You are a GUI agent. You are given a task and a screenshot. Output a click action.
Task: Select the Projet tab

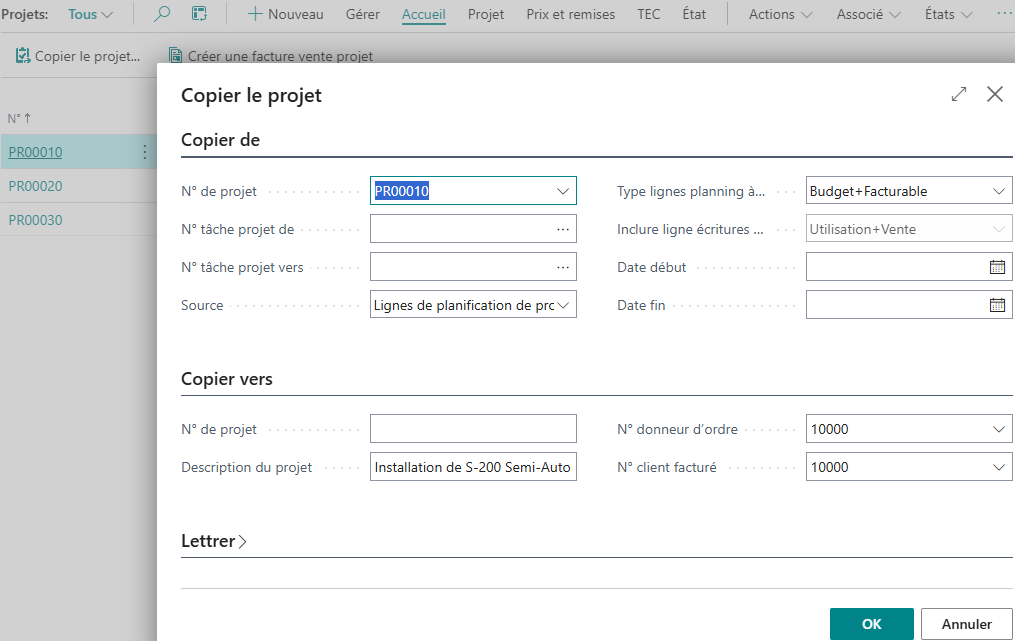click(485, 14)
